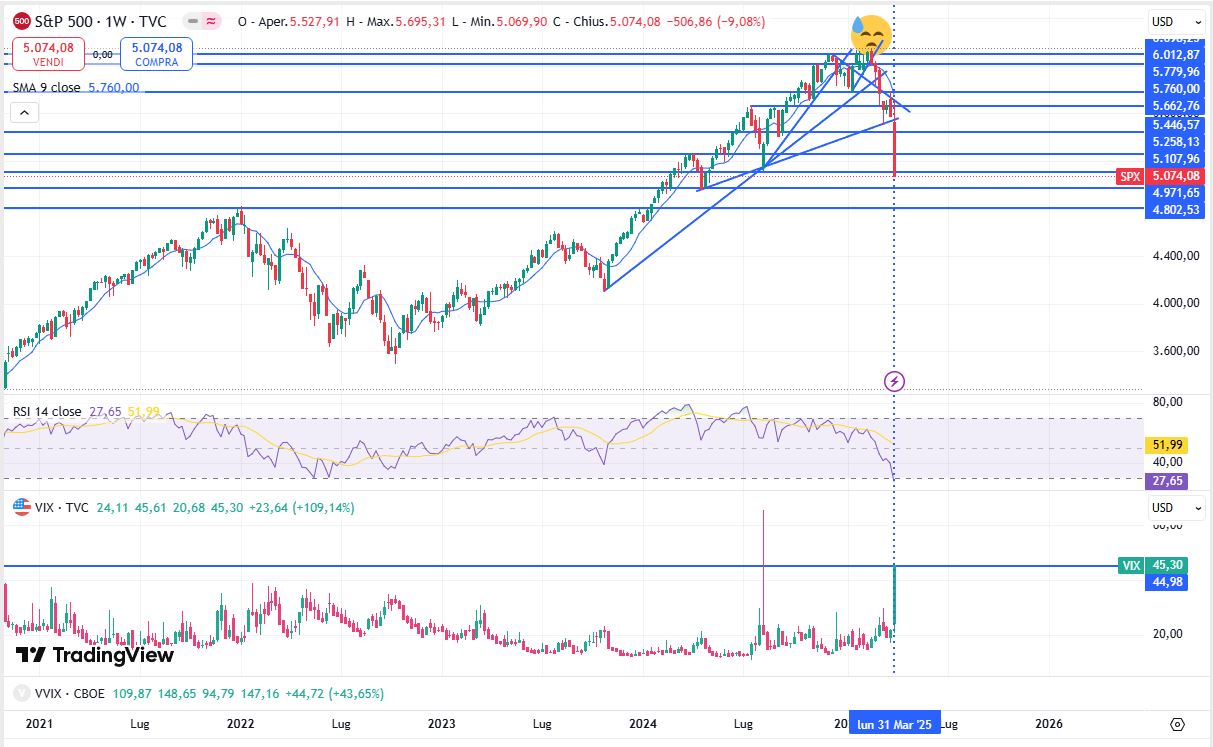The width and height of the screenshot is (1213, 747).
Task: Click the 2022 label on the time axis
Action: tap(240, 724)
